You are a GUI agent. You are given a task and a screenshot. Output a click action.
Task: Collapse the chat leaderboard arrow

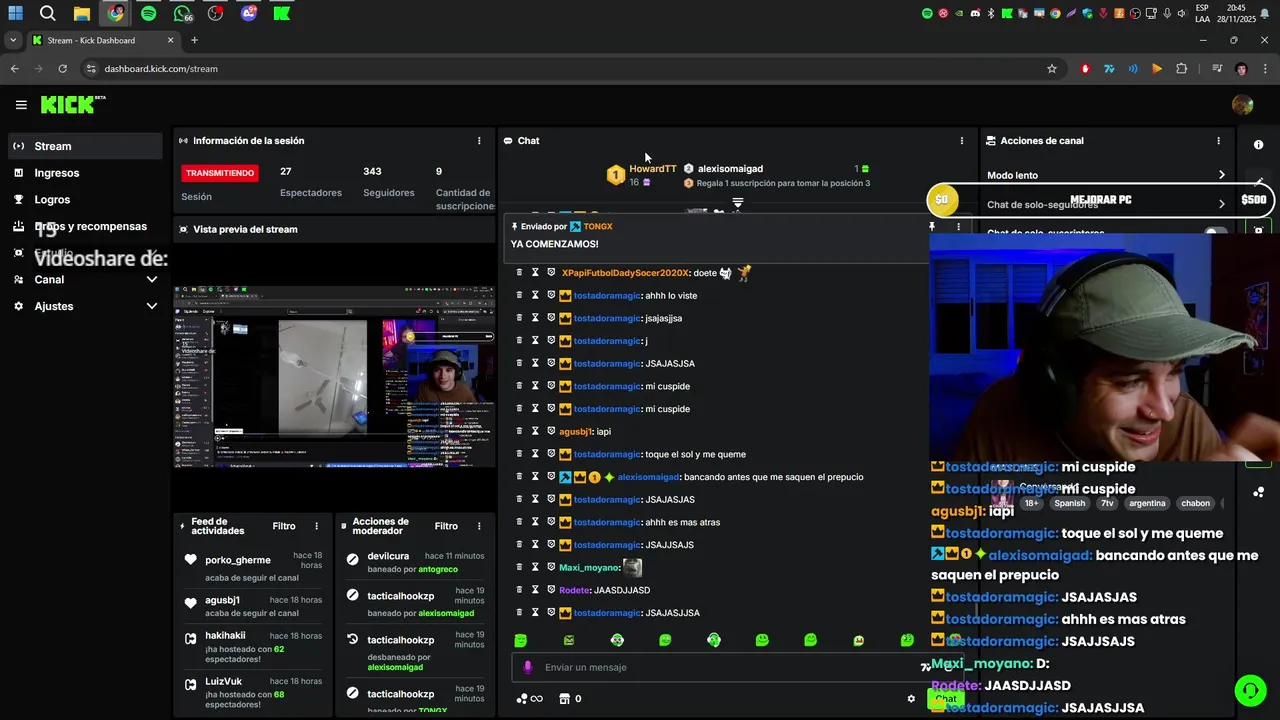tap(738, 203)
